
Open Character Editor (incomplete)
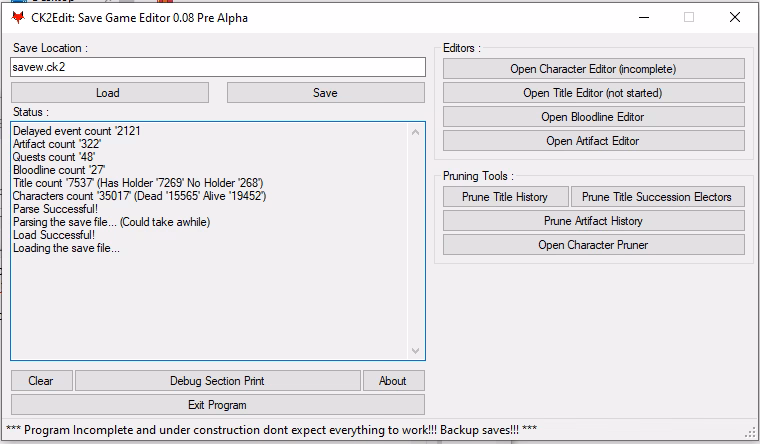(594, 69)
